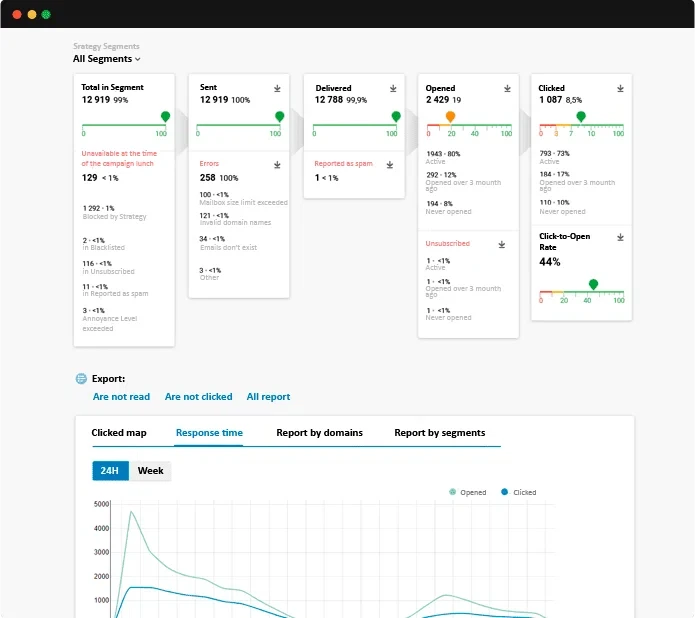Click the Opened gauge orange marker
695x618 pixels.
pyautogui.click(x=450, y=117)
